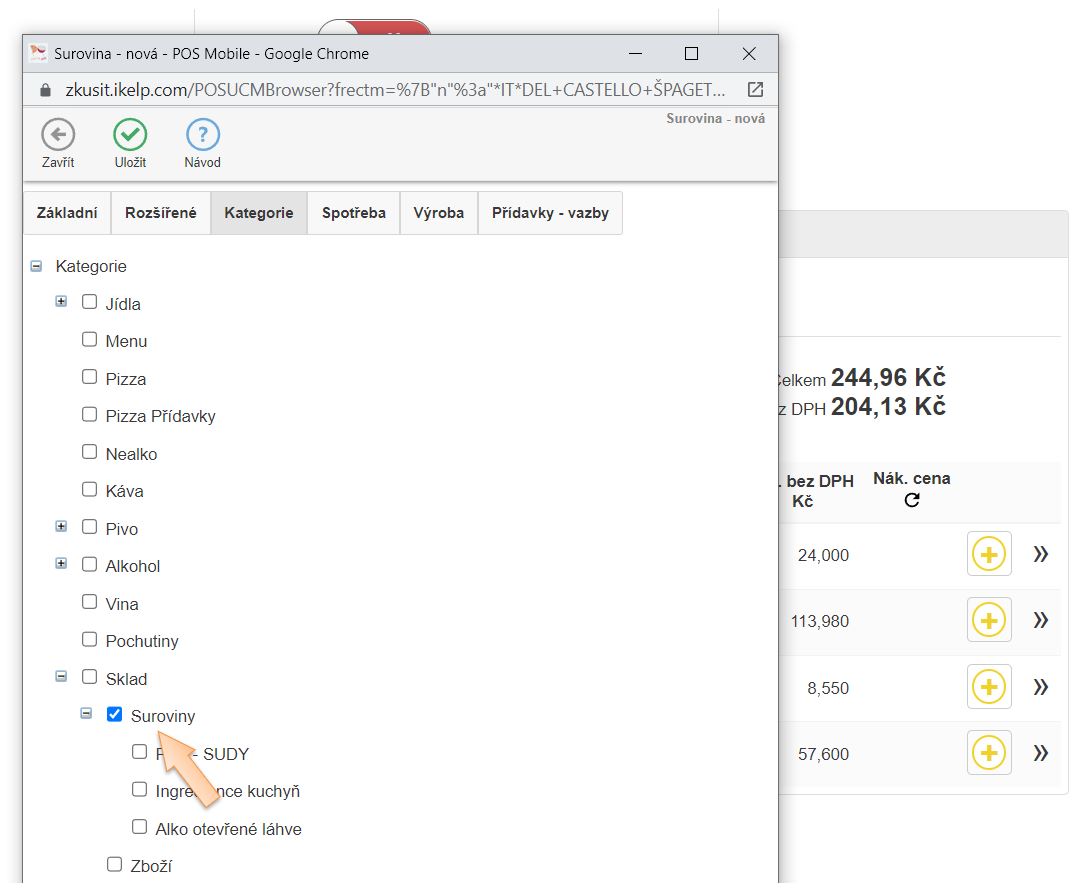The height and width of the screenshot is (896, 1080).
Task: Click the double chevron in 113,980 row
Action: click(1040, 621)
